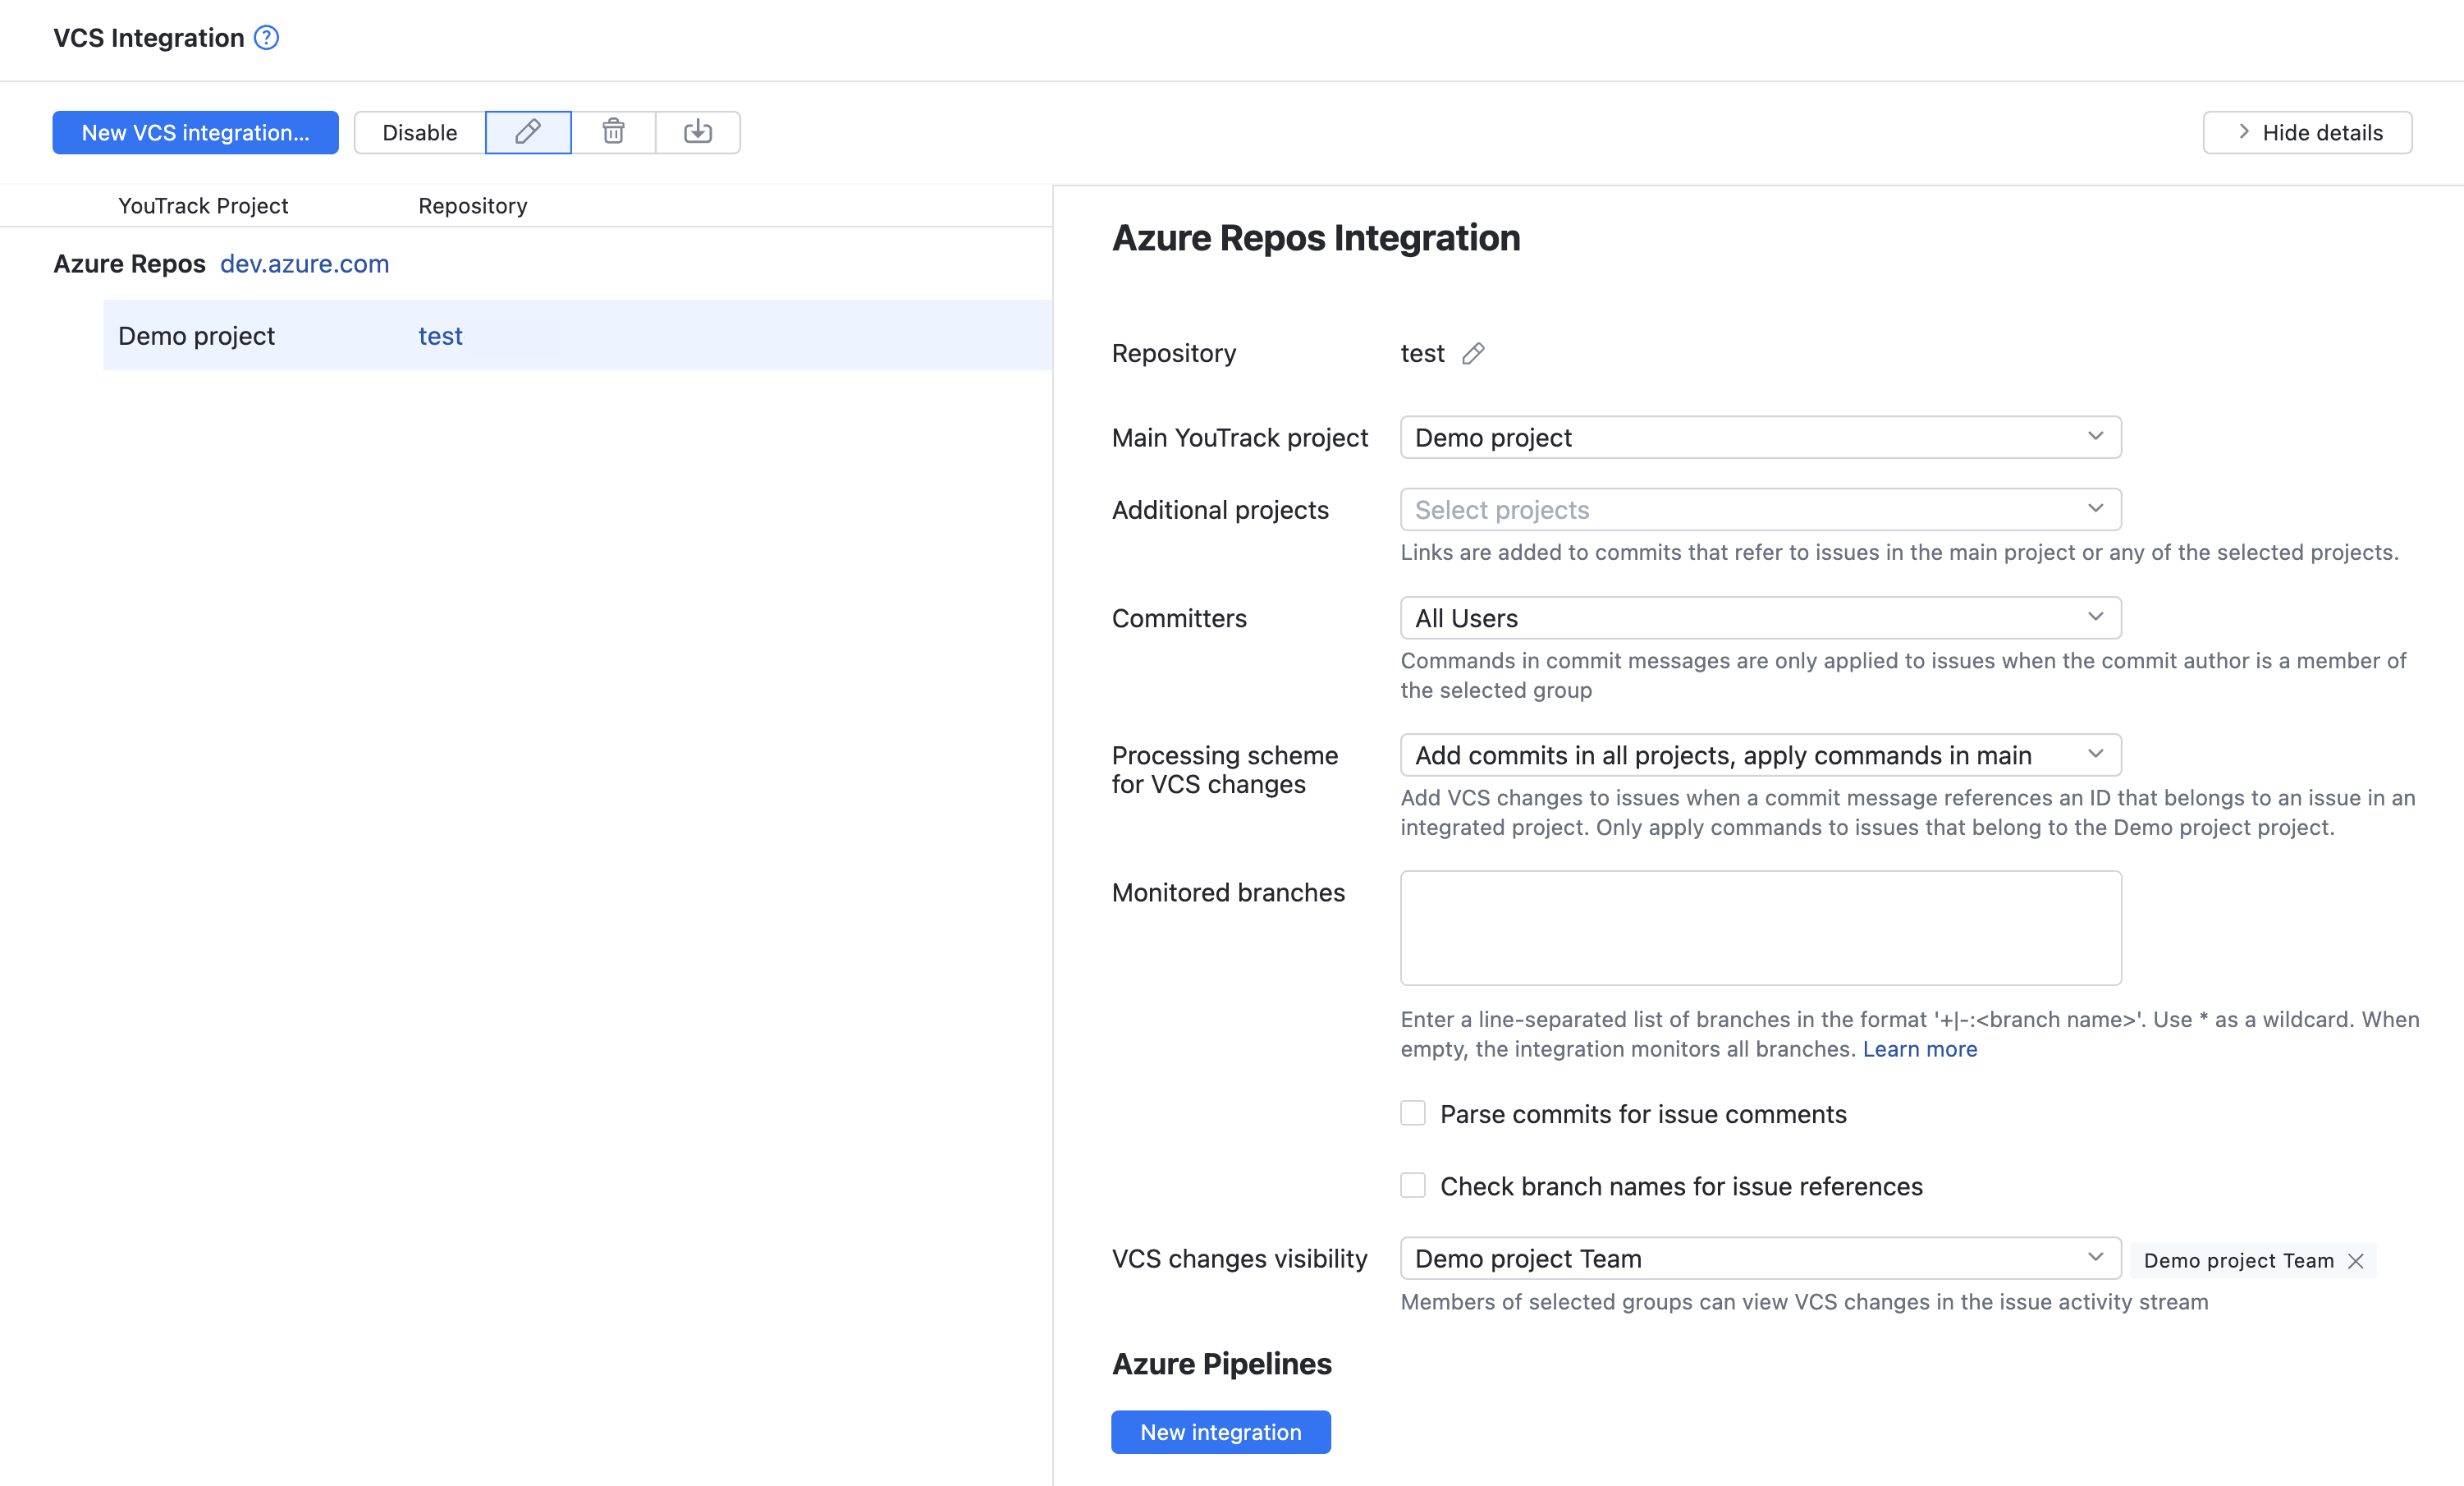The width and height of the screenshot is (2464, 1486).
Task: Open VCS changes visibility dropdown
Action: 1760,1257
